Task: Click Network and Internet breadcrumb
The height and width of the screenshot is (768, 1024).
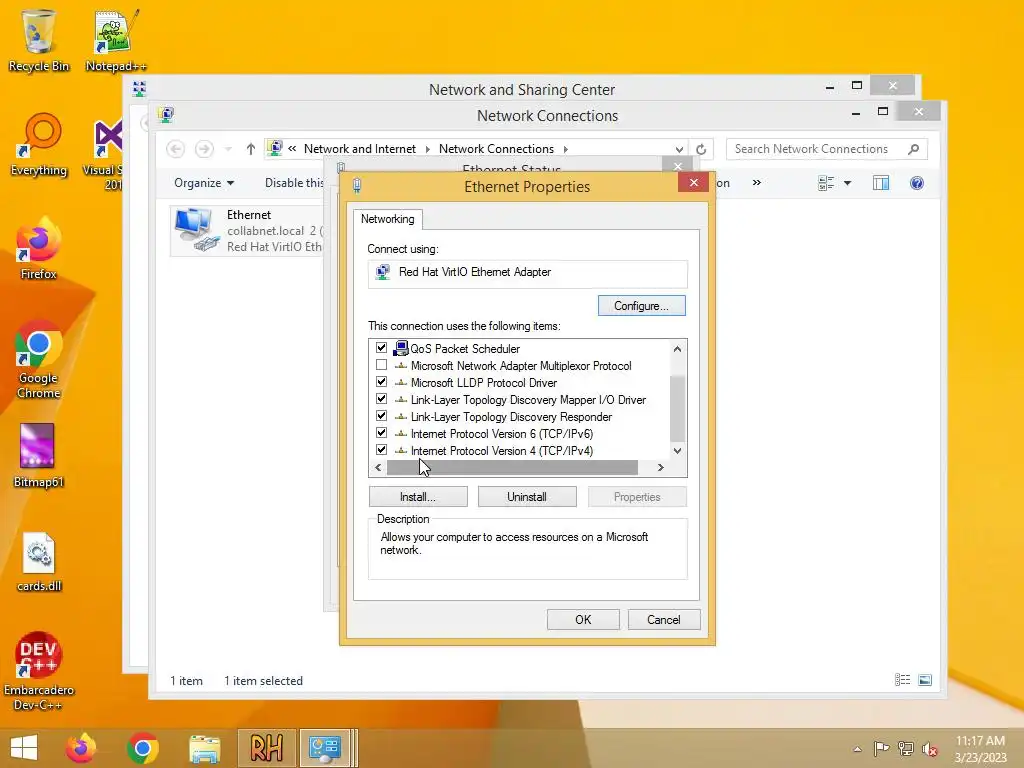Action: (x=360, y=149)
